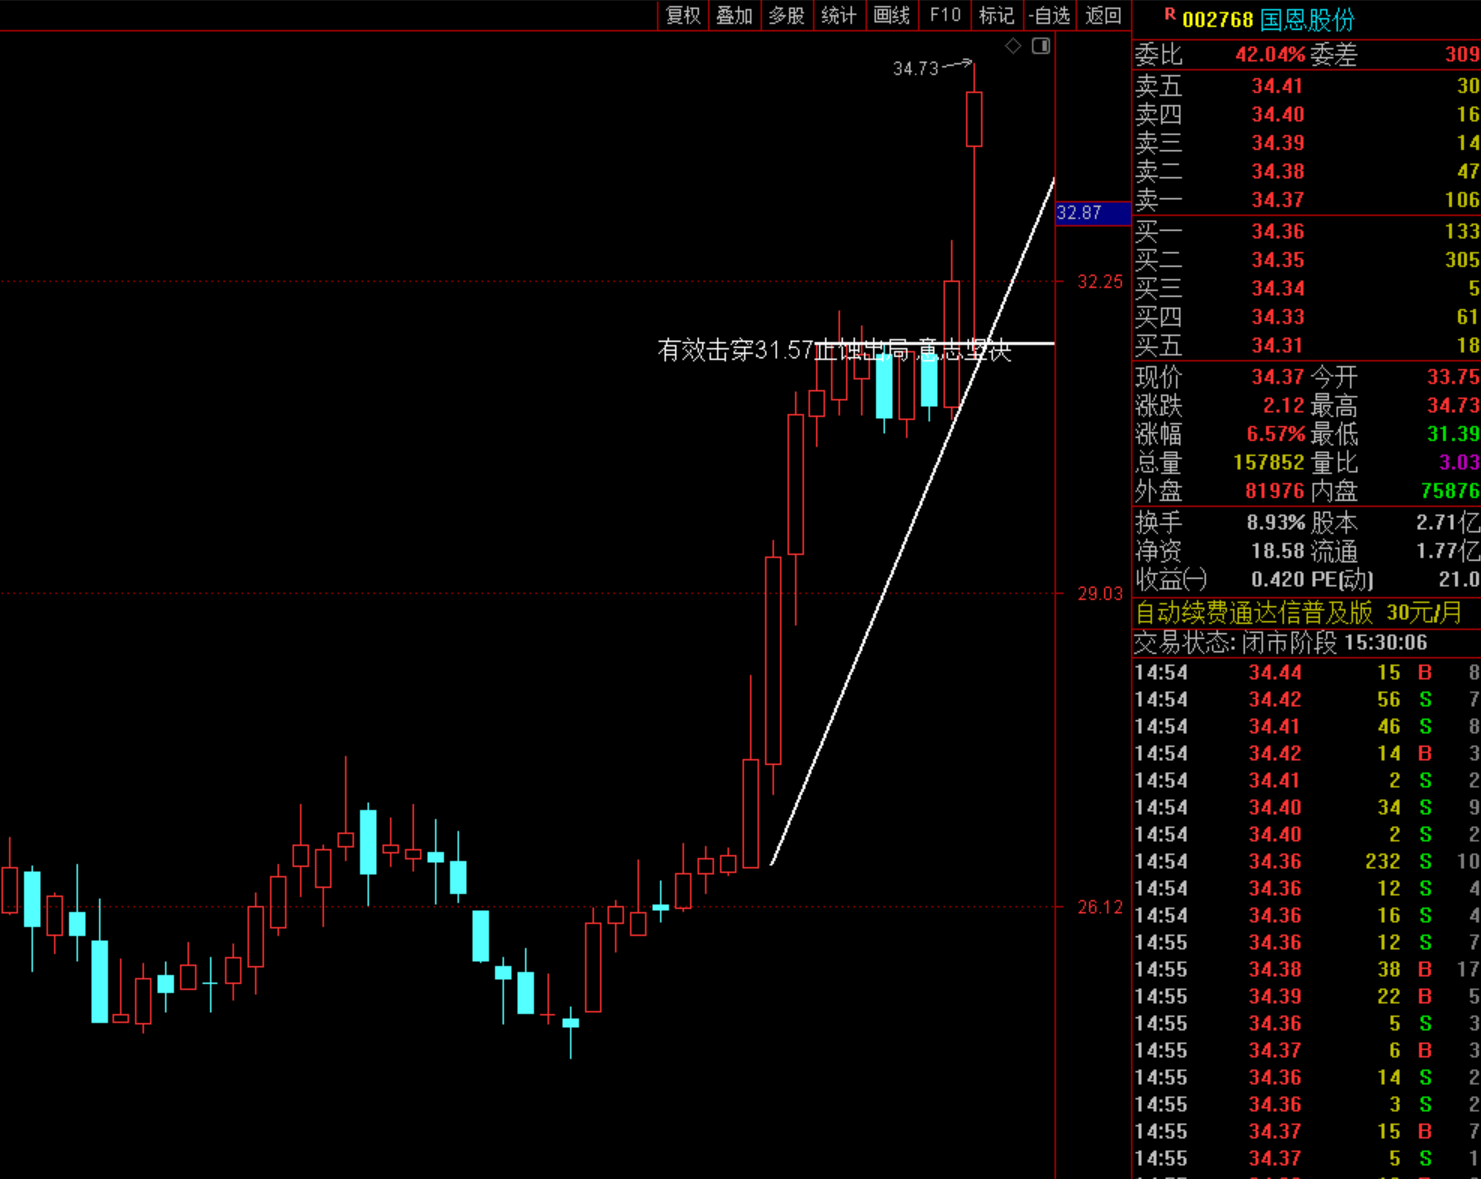Select the 卖一 ask price 34.37
Screen dimensions: 1481x1179
point(1277,200)
